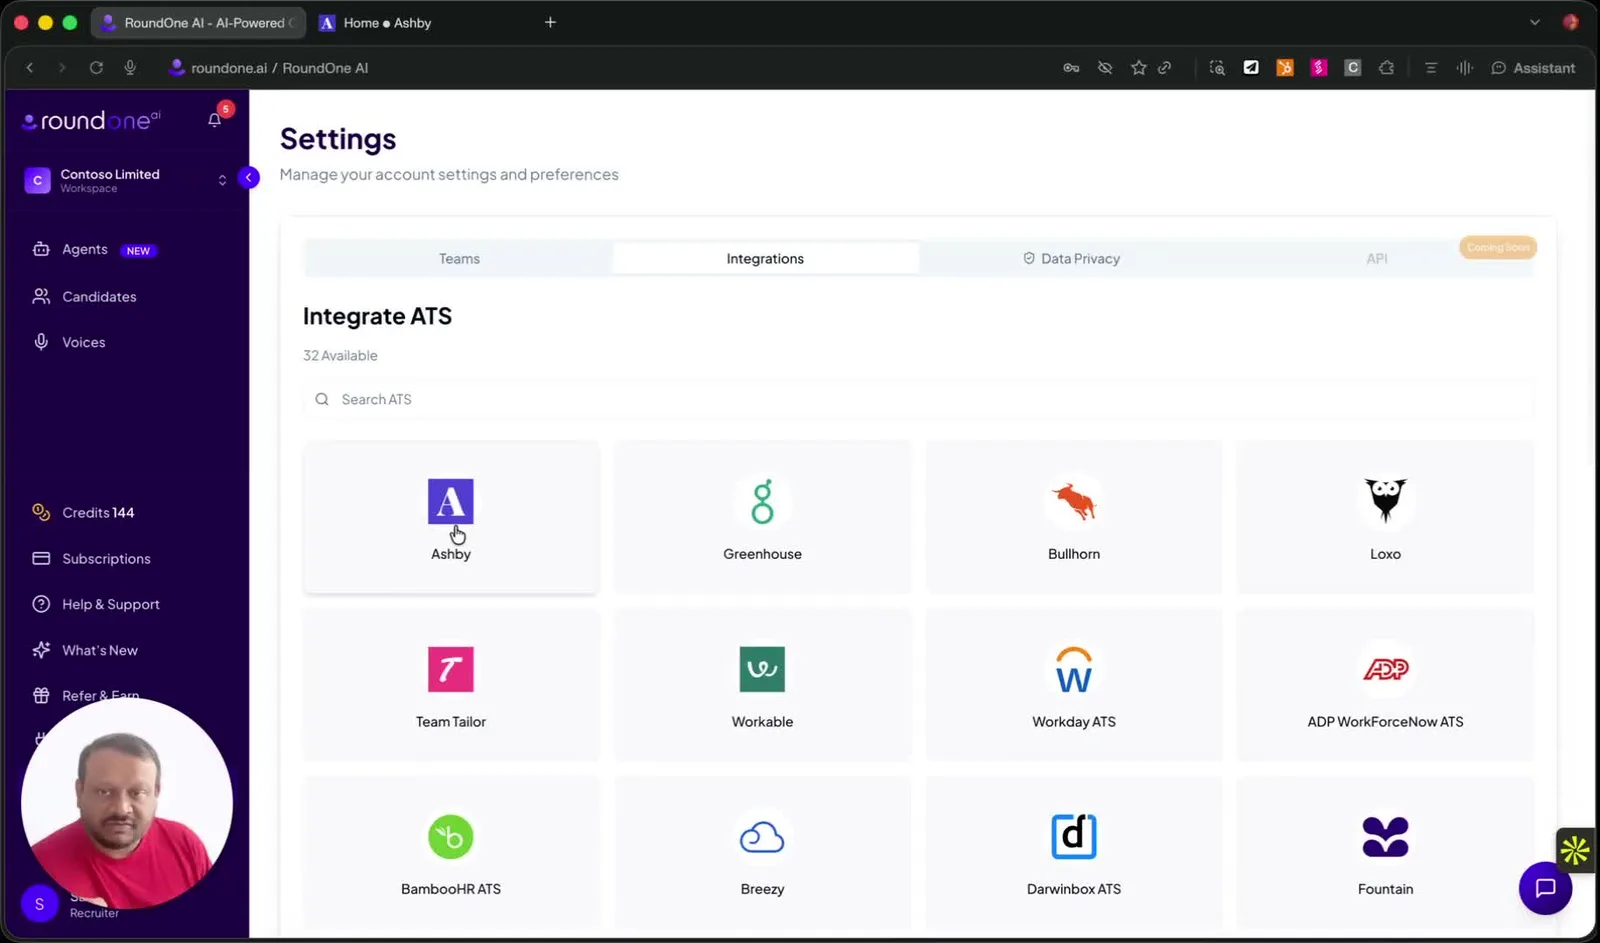
Task: Select the RoundOne AI browser tab
Action: point(198,23)
